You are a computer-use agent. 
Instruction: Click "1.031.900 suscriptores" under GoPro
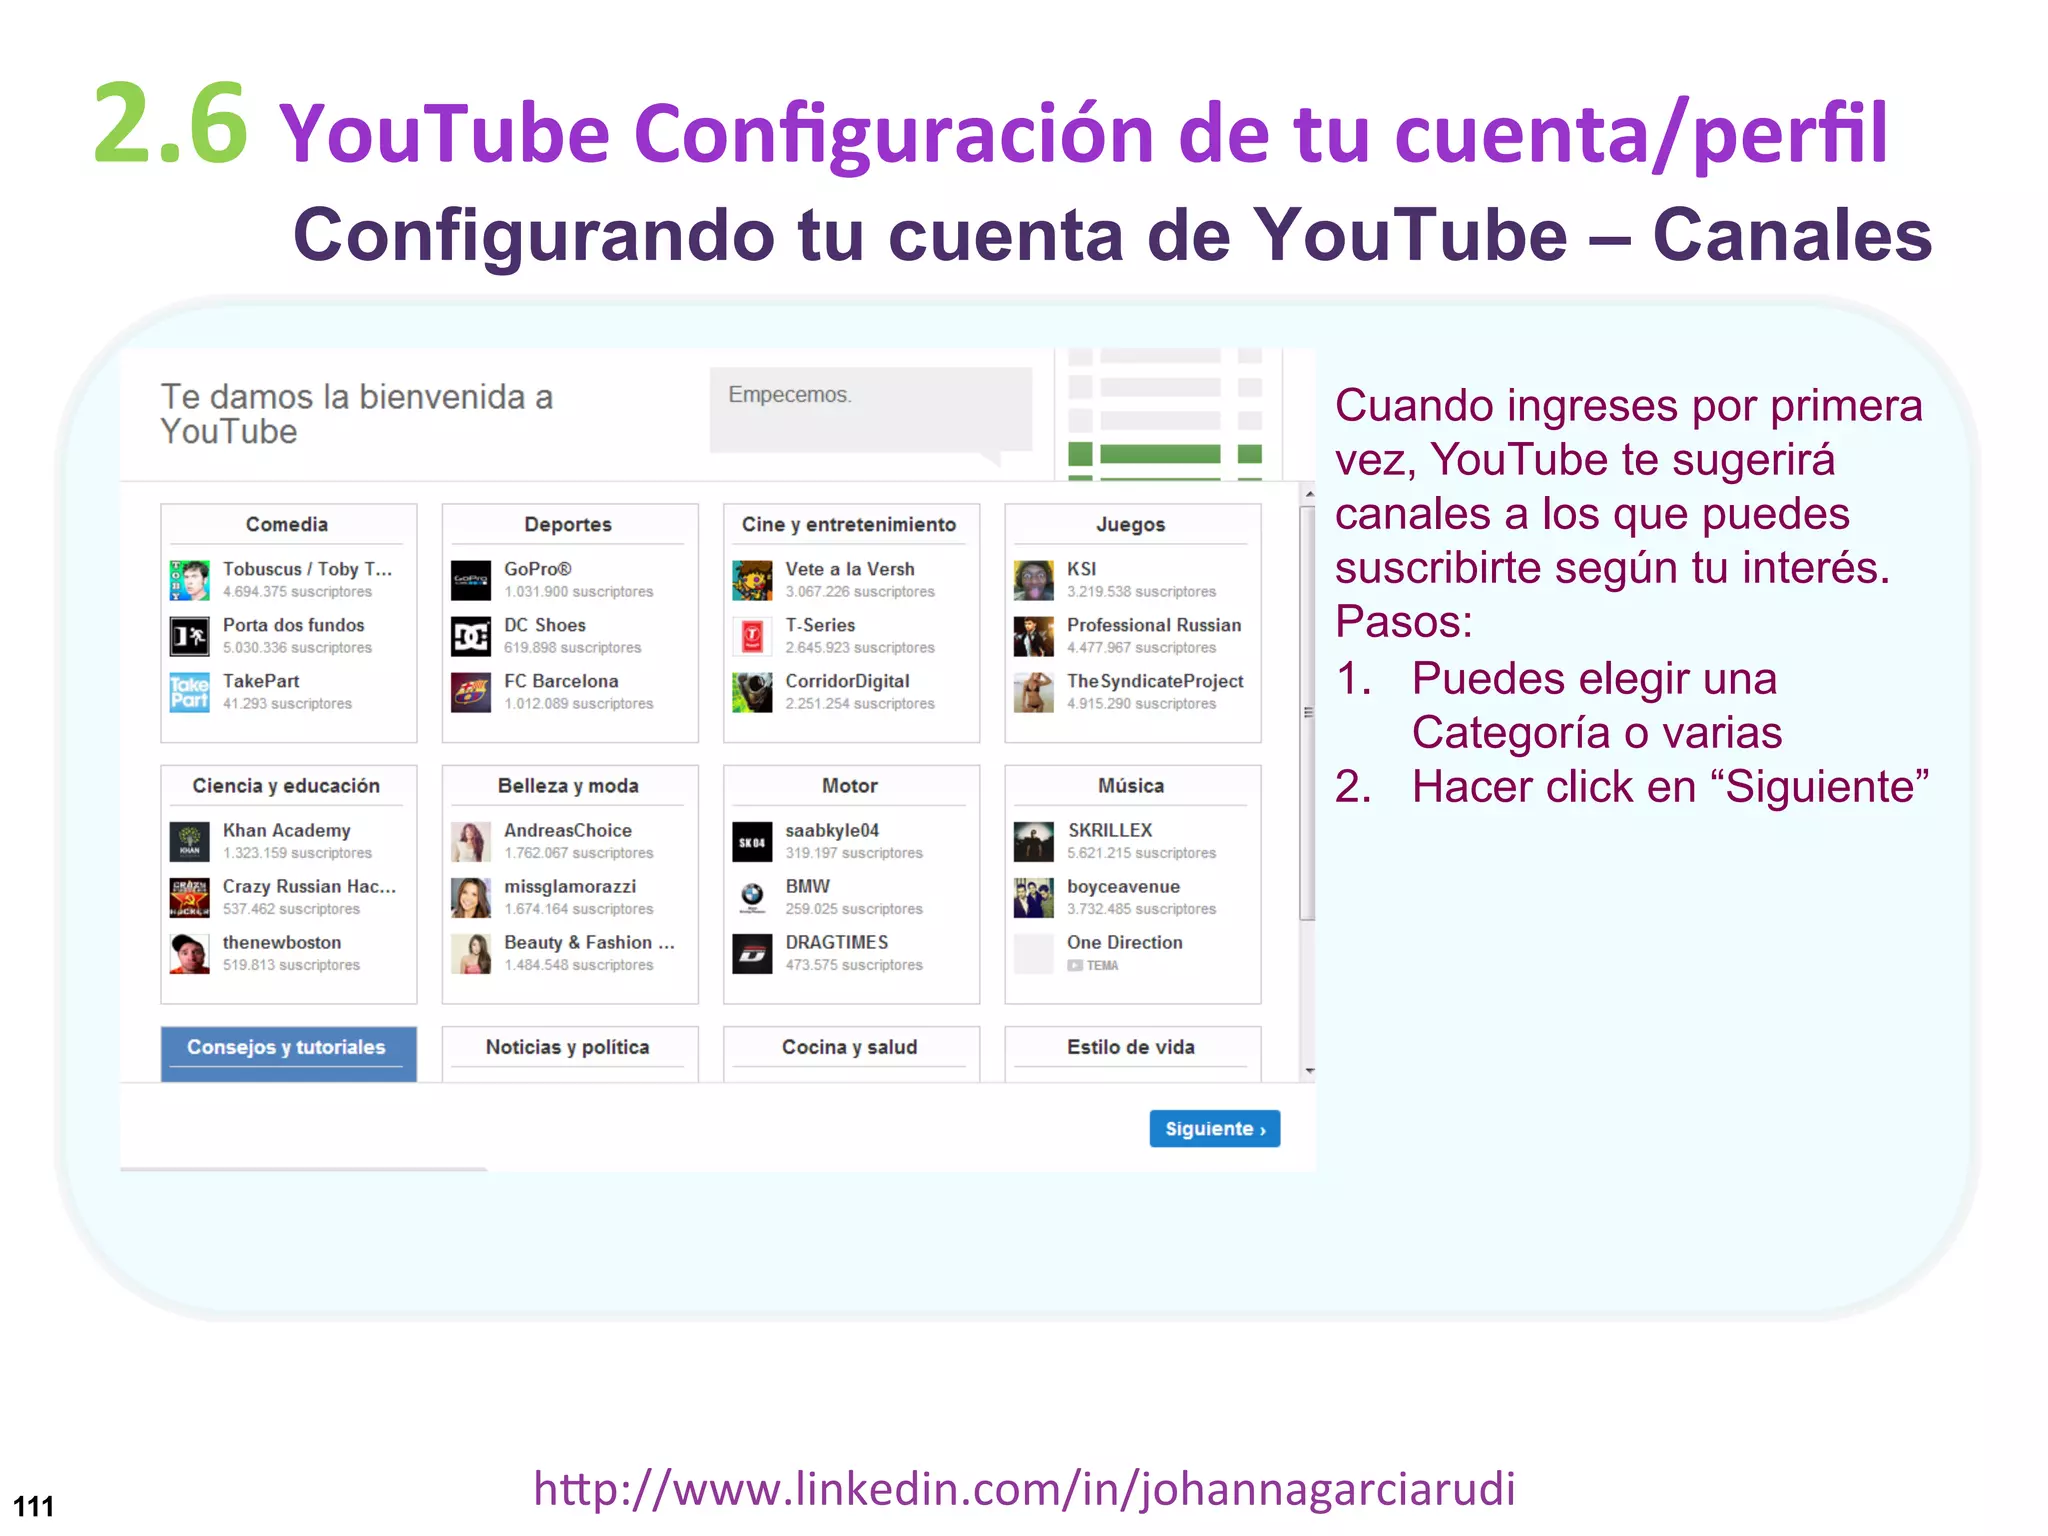(578, 592)
